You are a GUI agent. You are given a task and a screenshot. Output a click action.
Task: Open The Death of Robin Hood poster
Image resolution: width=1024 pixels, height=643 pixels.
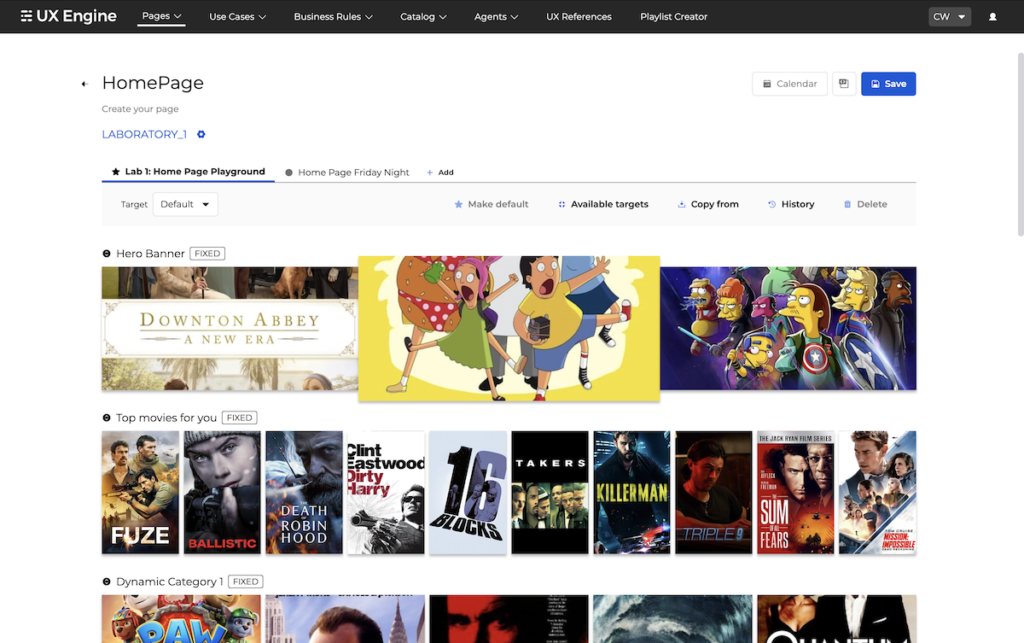tap(304, 492)
